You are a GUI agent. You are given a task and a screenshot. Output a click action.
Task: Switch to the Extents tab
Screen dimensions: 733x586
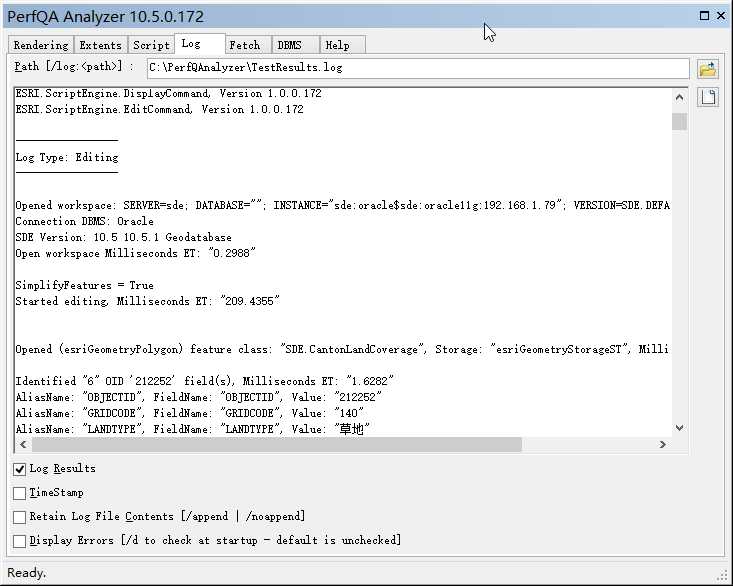[x=101, y=45]
